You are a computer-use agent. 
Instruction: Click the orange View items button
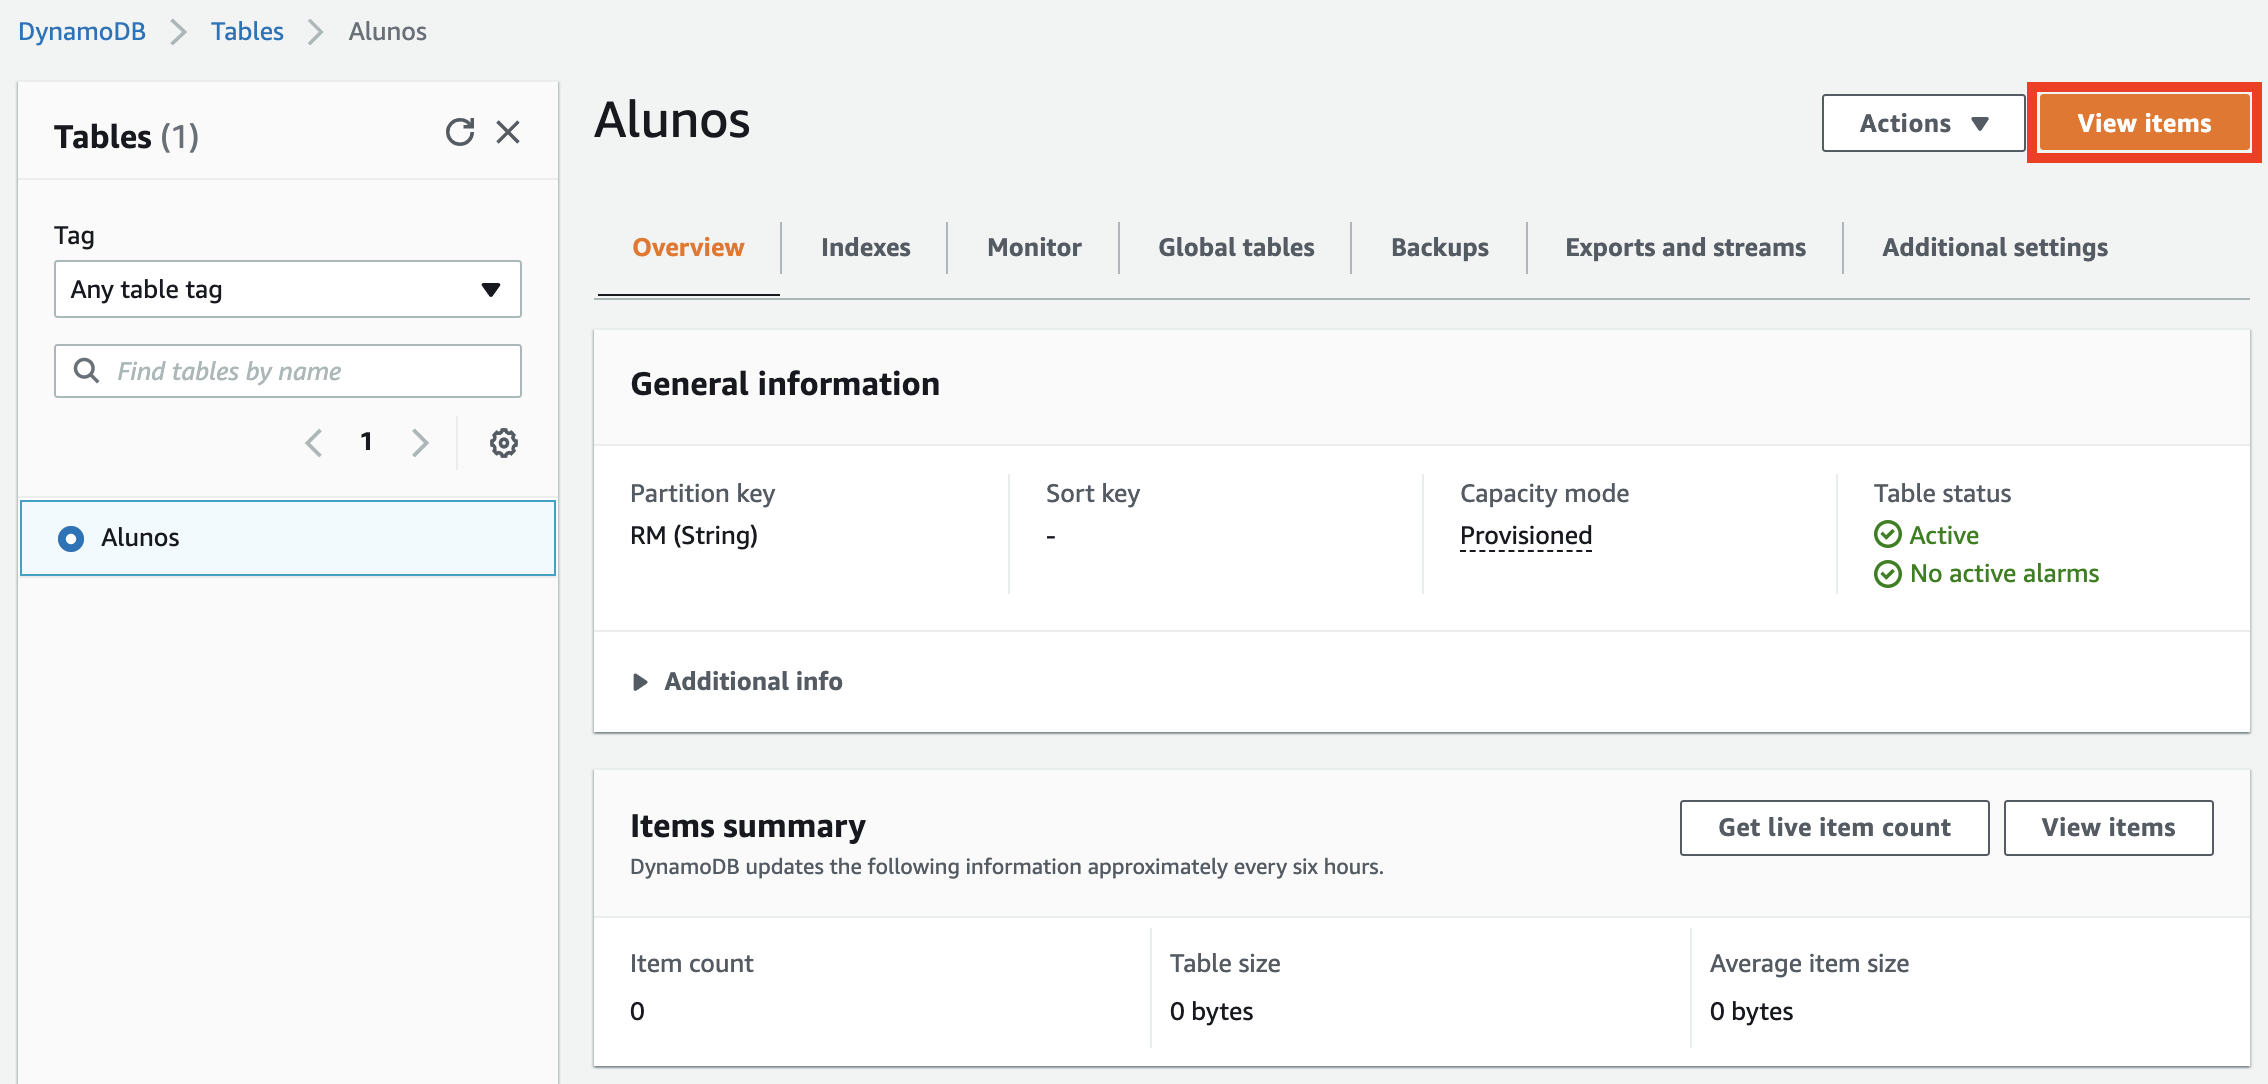(2143, 123)
